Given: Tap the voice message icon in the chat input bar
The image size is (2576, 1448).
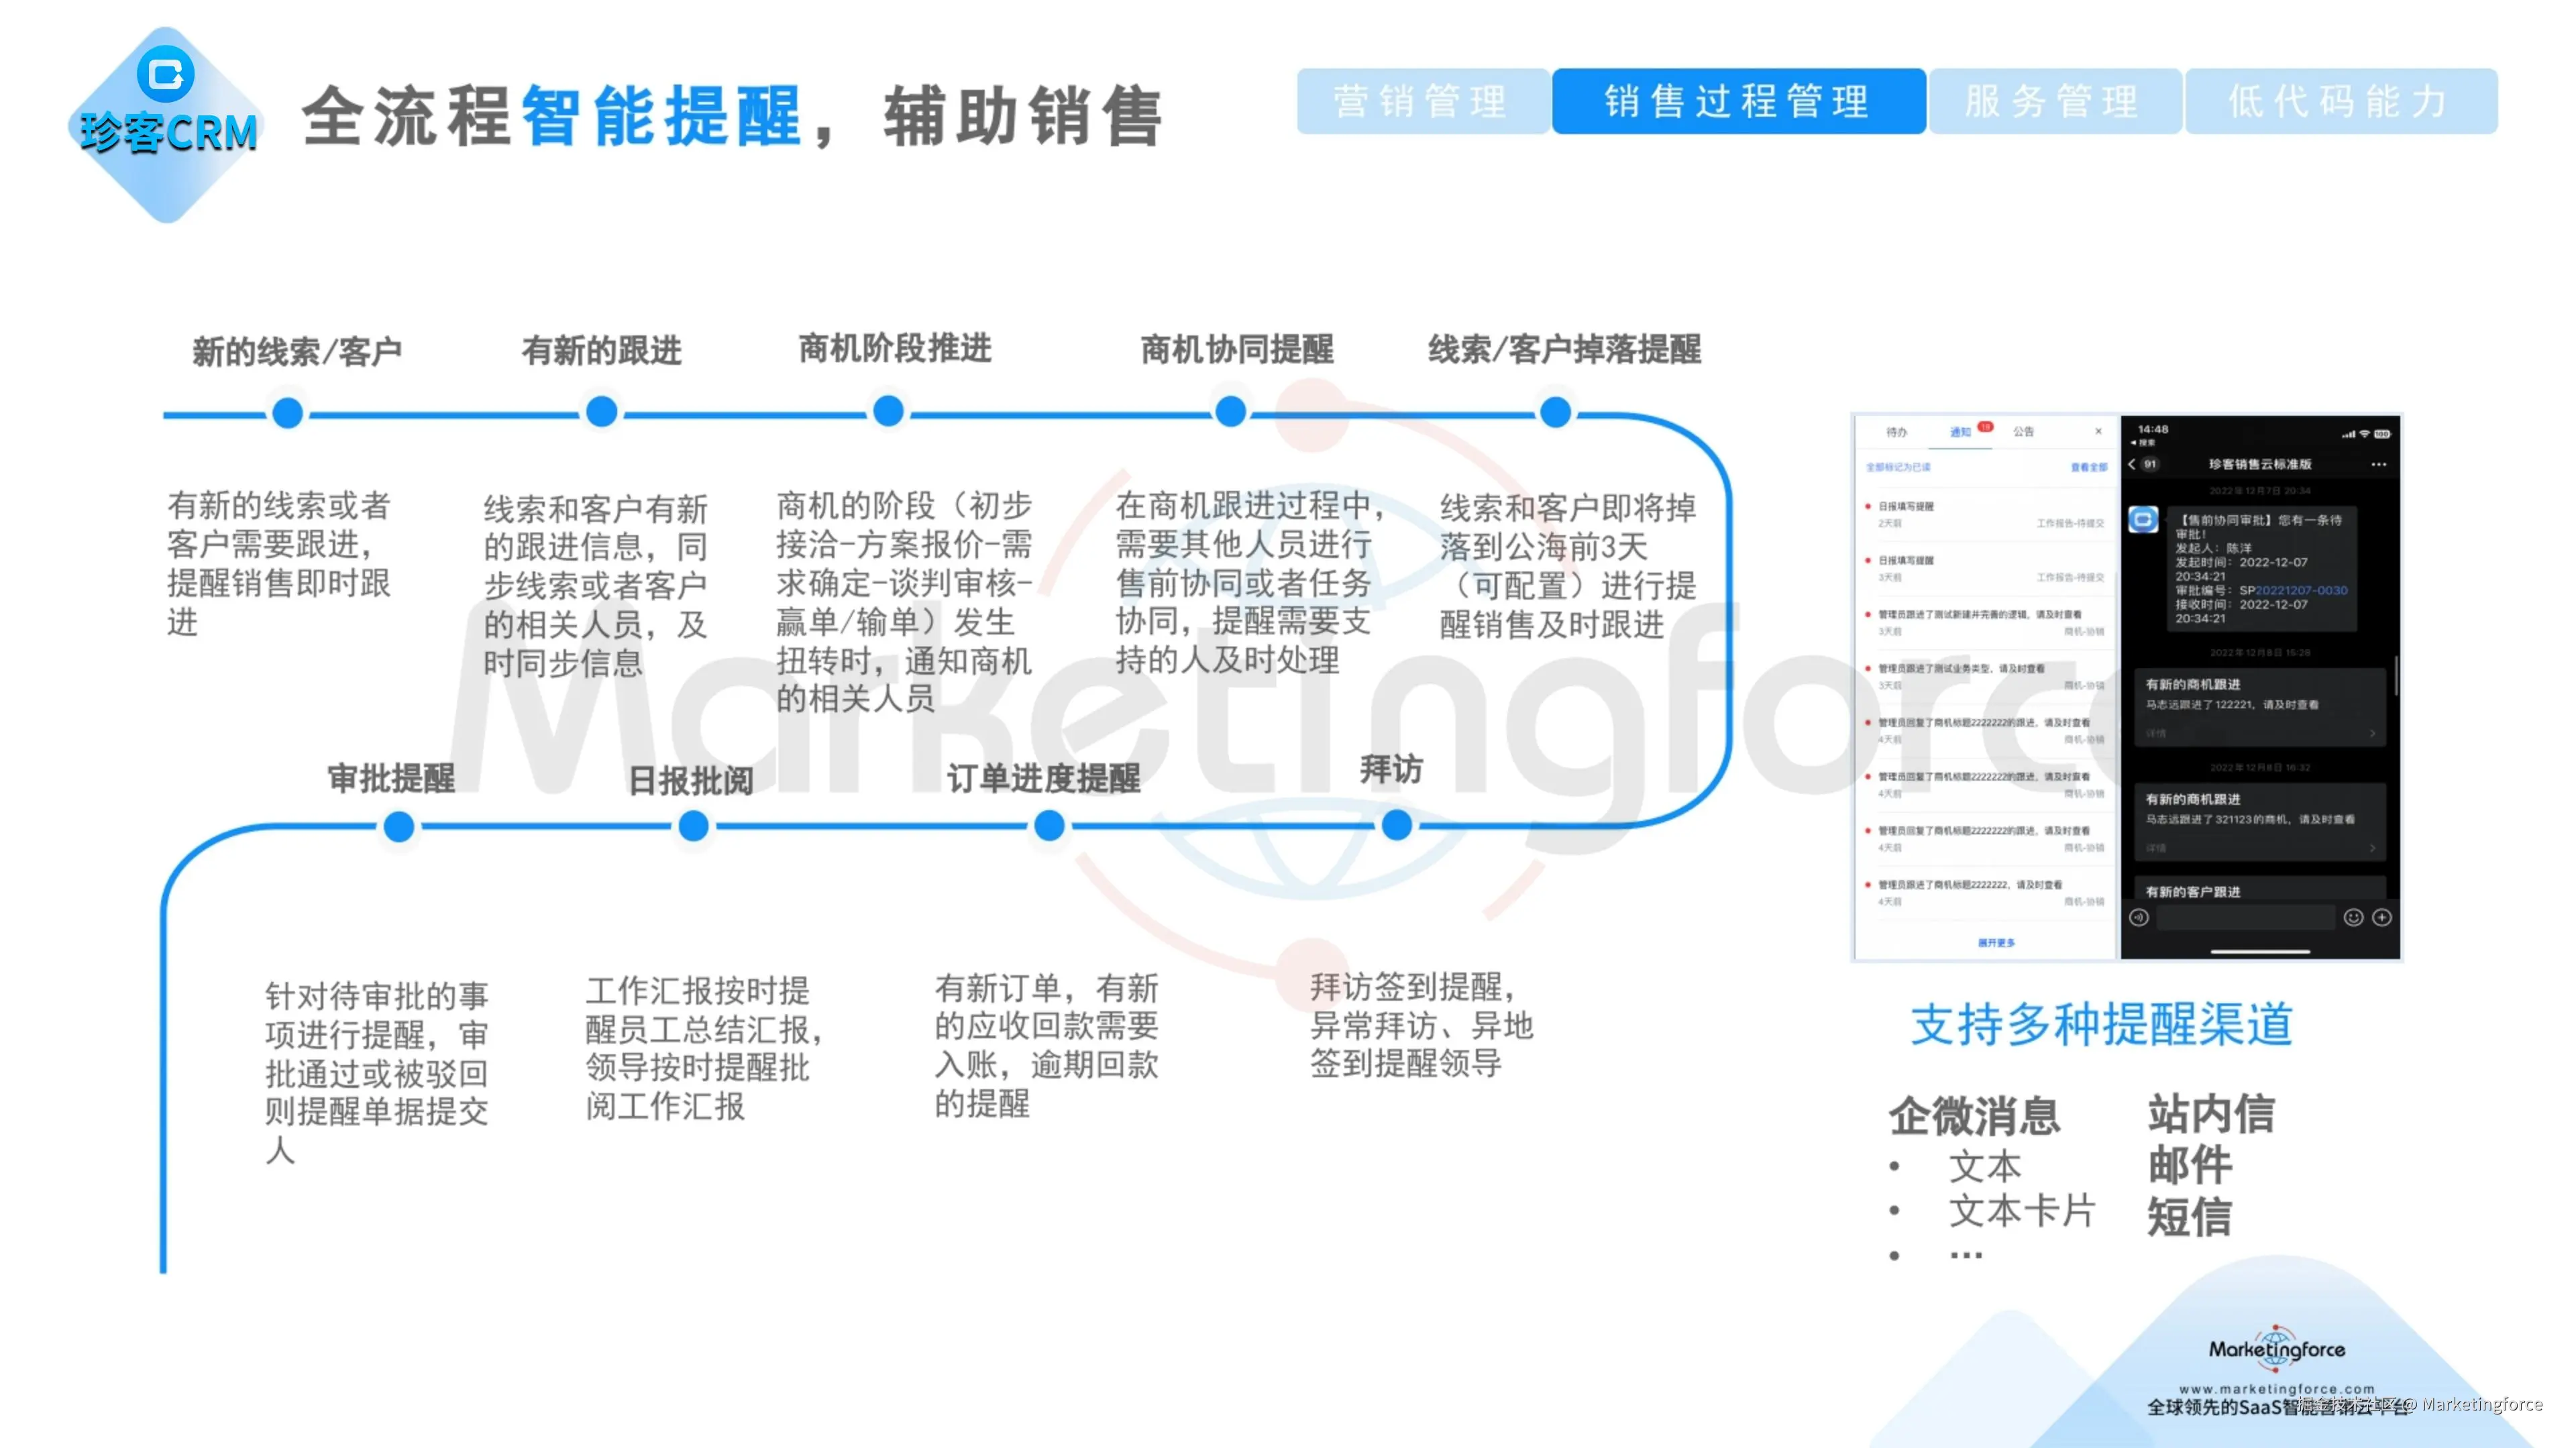Looking at the screenshot, I should 2140,917.
